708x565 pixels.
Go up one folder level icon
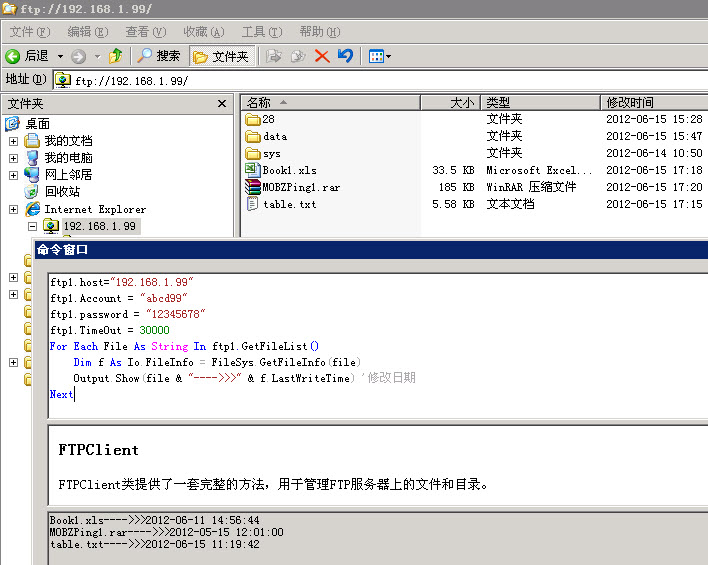click(116, 56)
